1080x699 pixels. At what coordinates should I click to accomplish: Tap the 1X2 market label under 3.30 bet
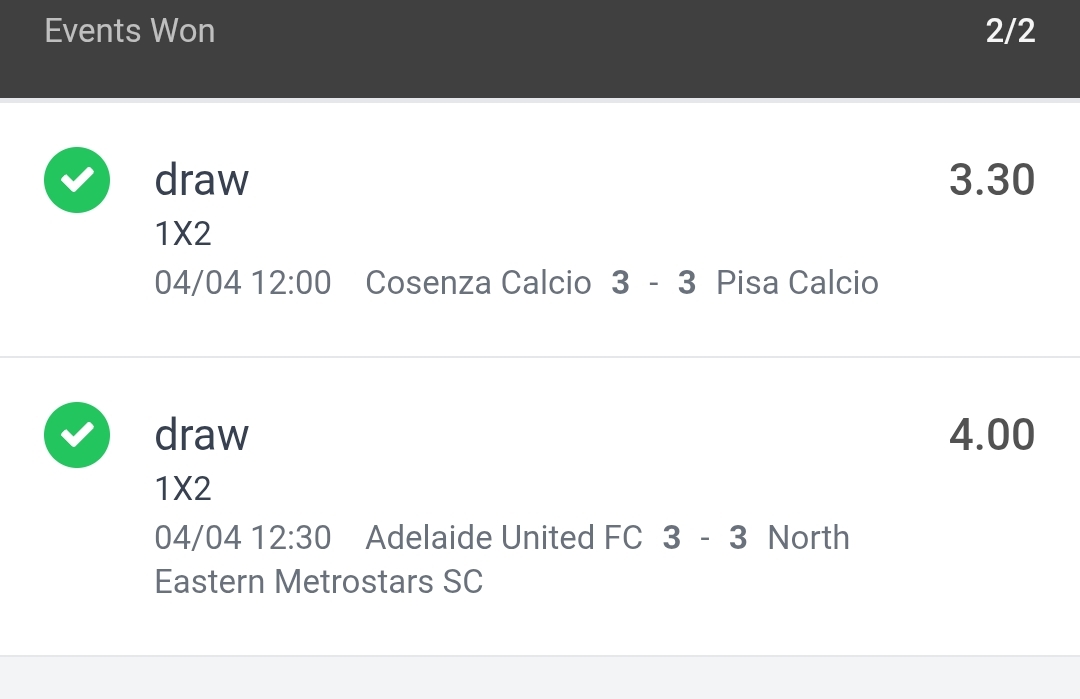coord(183,233)
